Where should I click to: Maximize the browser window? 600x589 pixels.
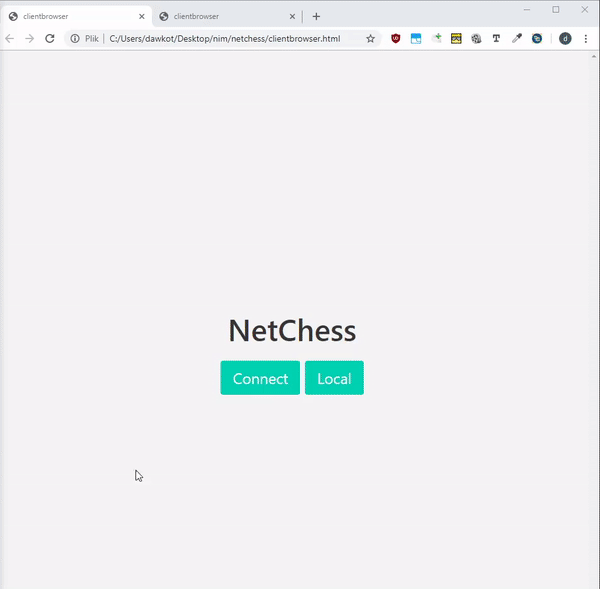556,10
